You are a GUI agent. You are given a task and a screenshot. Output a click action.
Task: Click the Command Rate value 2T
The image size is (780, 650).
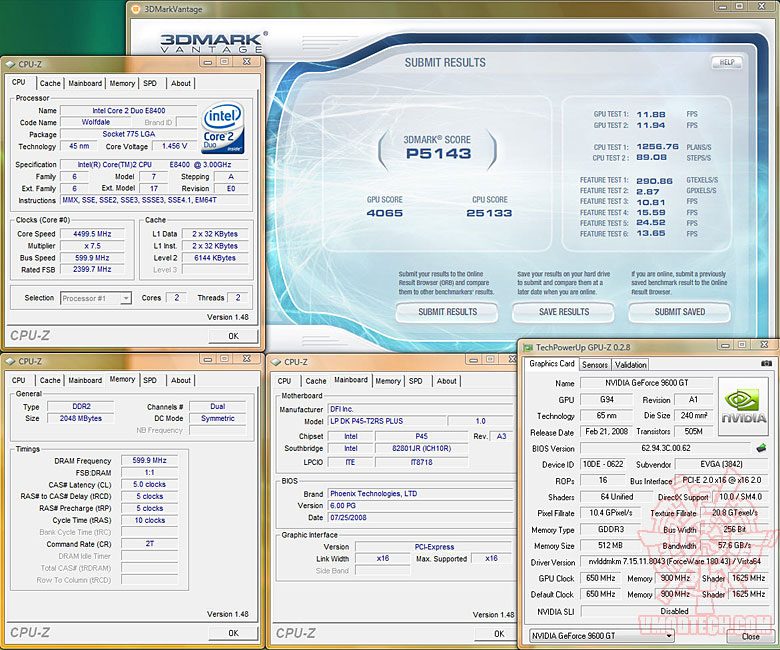[x=149, y=544]
